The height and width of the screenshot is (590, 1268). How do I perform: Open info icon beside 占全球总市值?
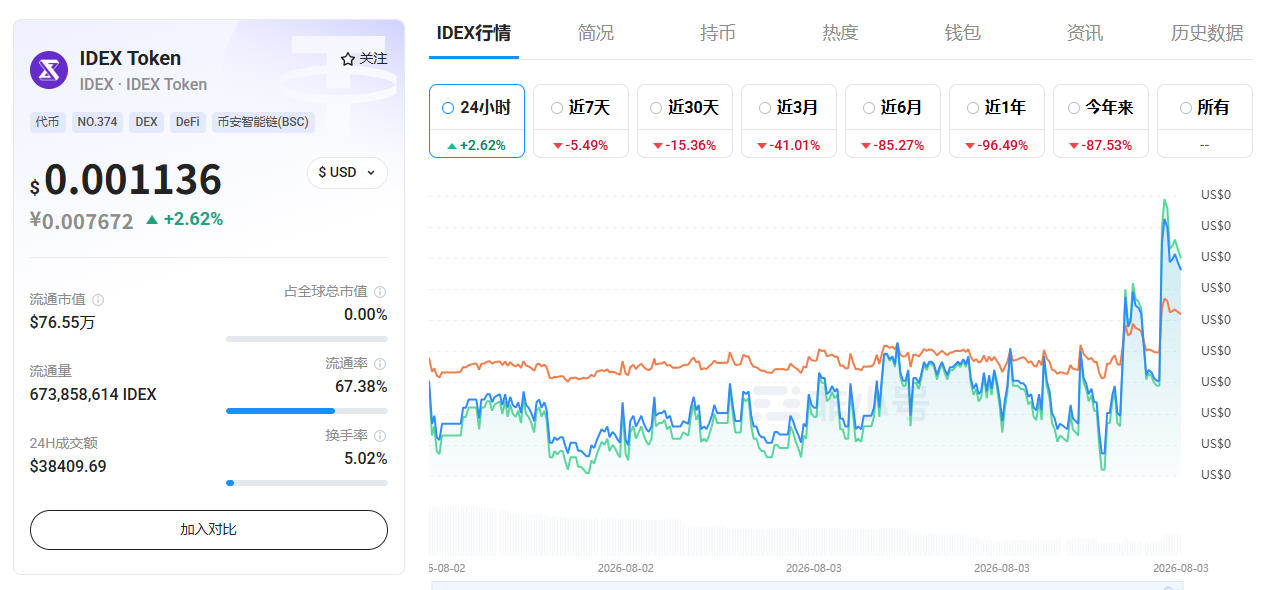coord(380,292)
